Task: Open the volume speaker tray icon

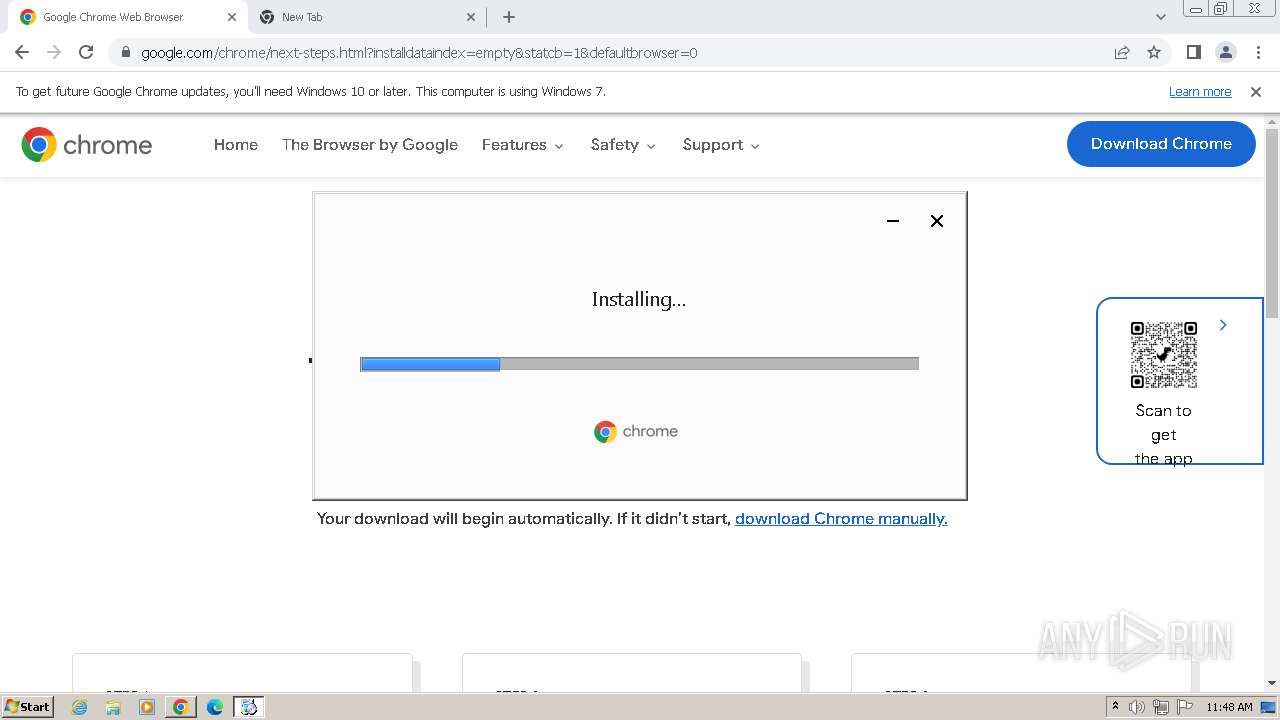Action: click(x=1137, y=707)
